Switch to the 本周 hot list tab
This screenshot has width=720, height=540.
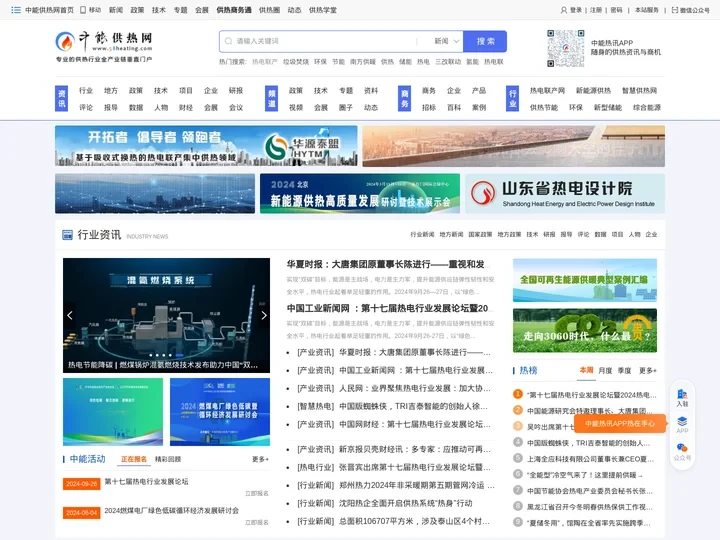tap(586, 370)
